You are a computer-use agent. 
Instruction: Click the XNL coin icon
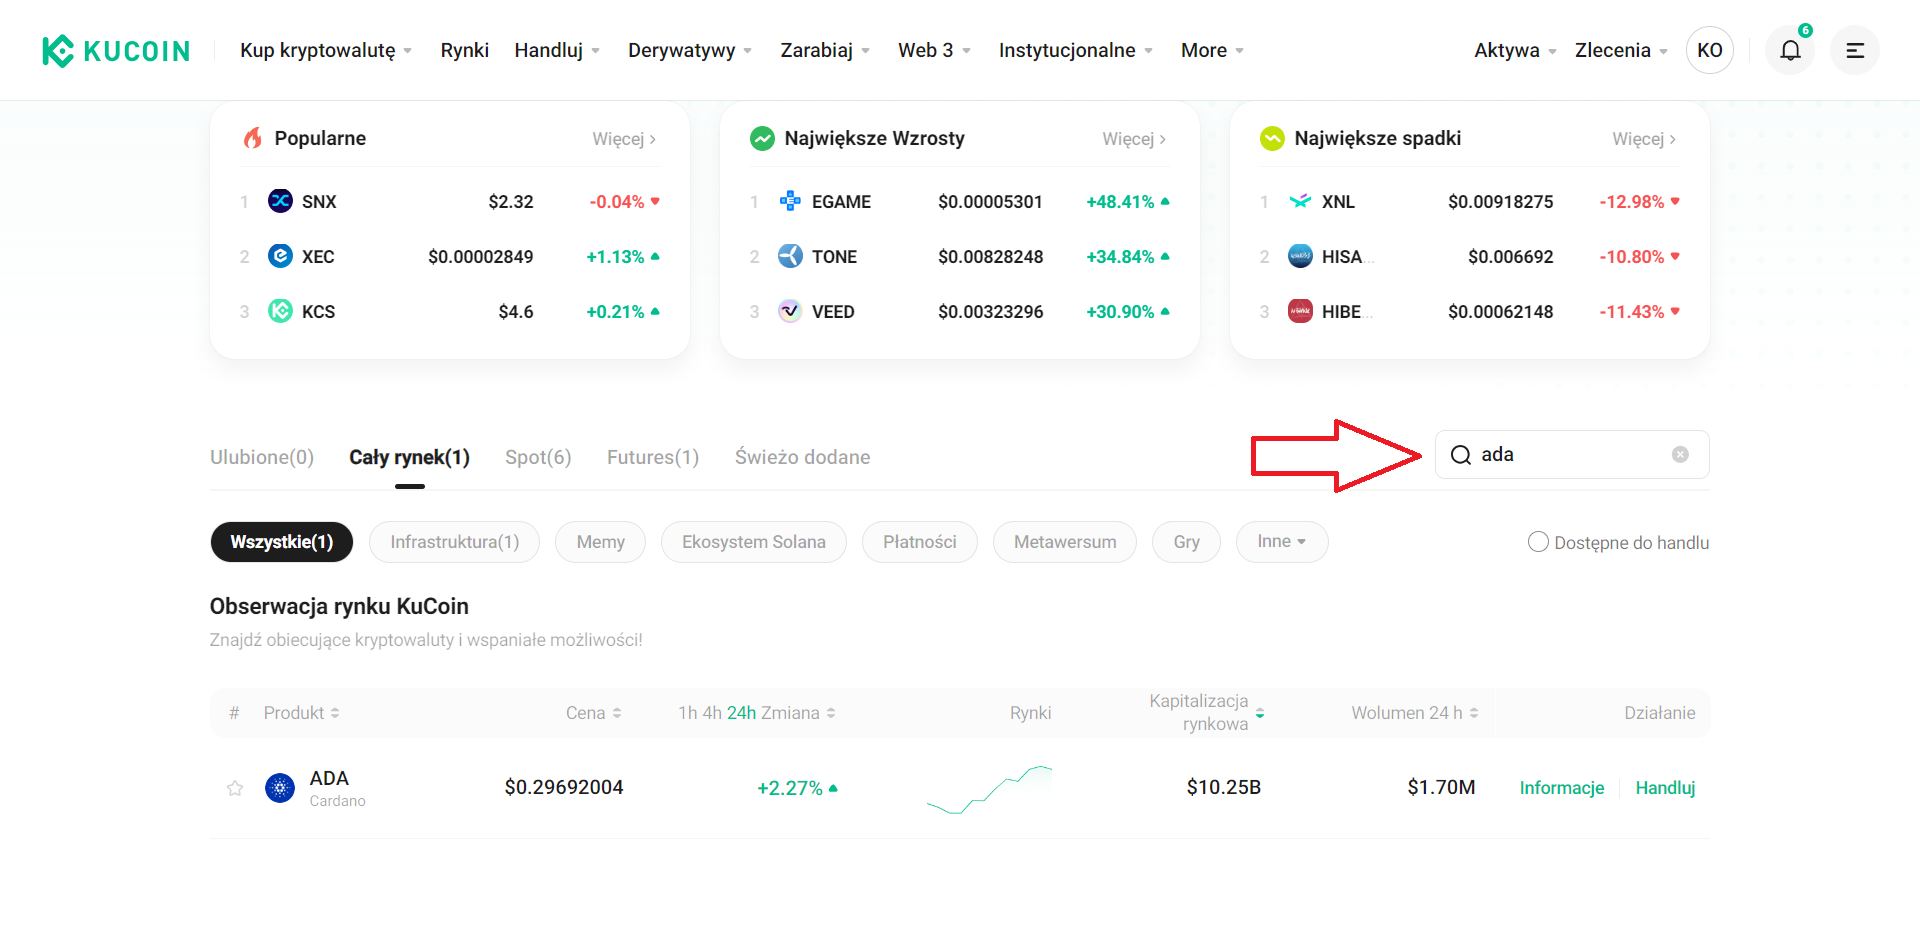pos(1300,201)
